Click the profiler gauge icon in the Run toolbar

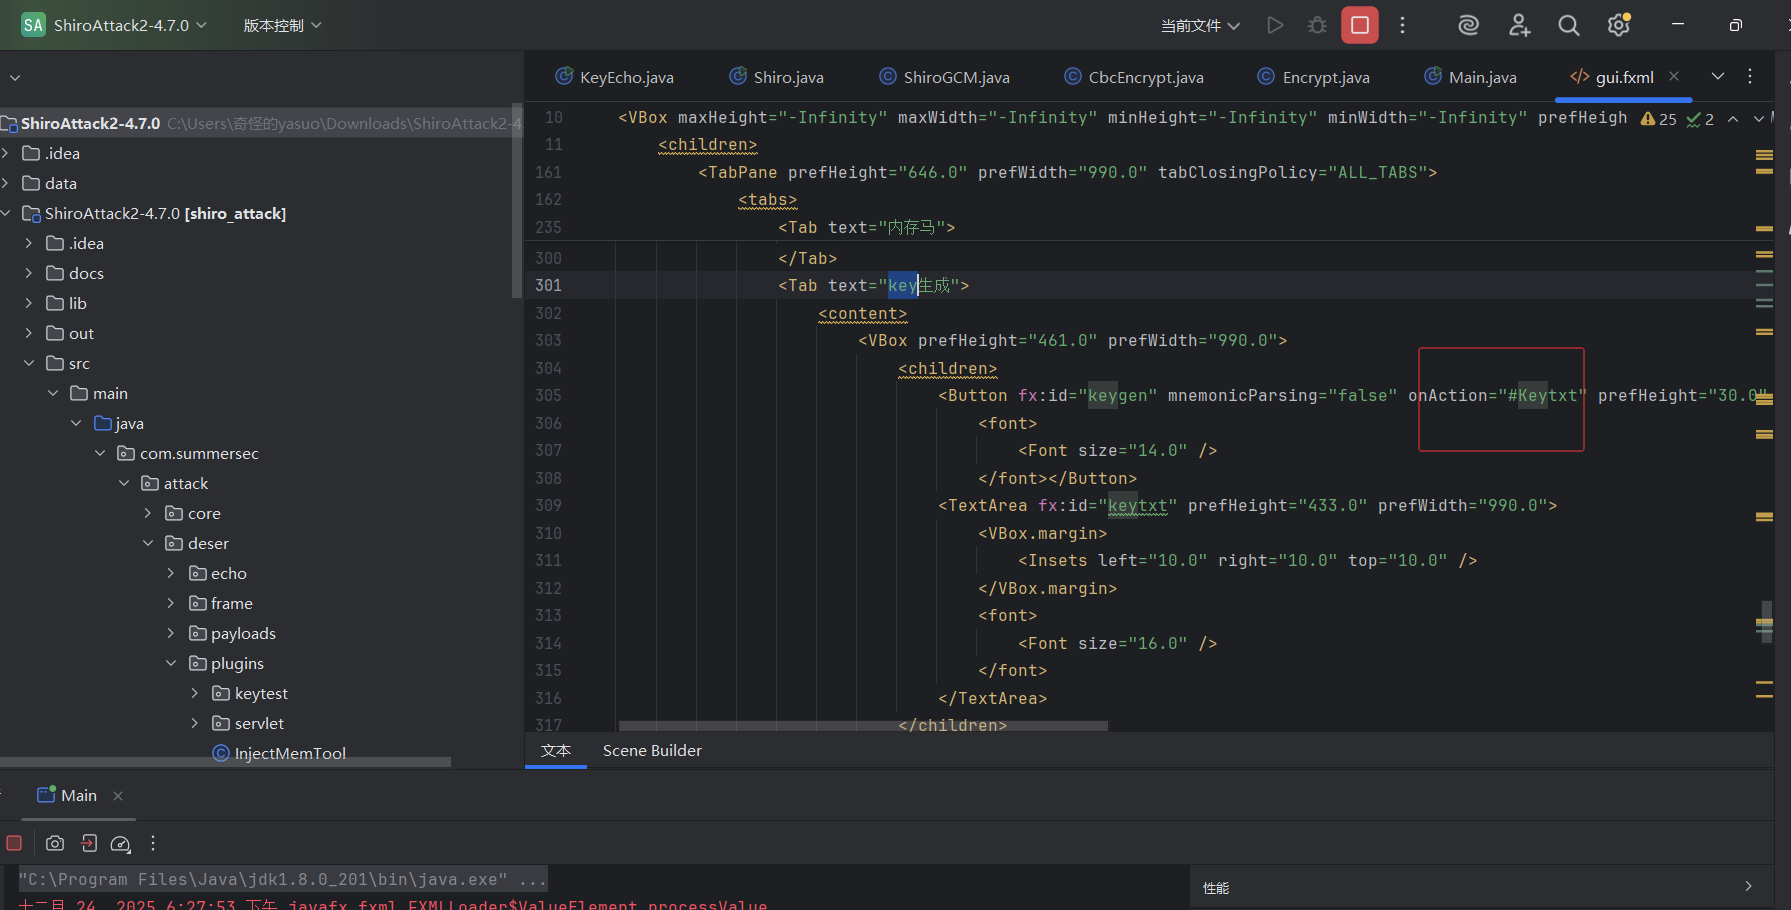(120, 843)
